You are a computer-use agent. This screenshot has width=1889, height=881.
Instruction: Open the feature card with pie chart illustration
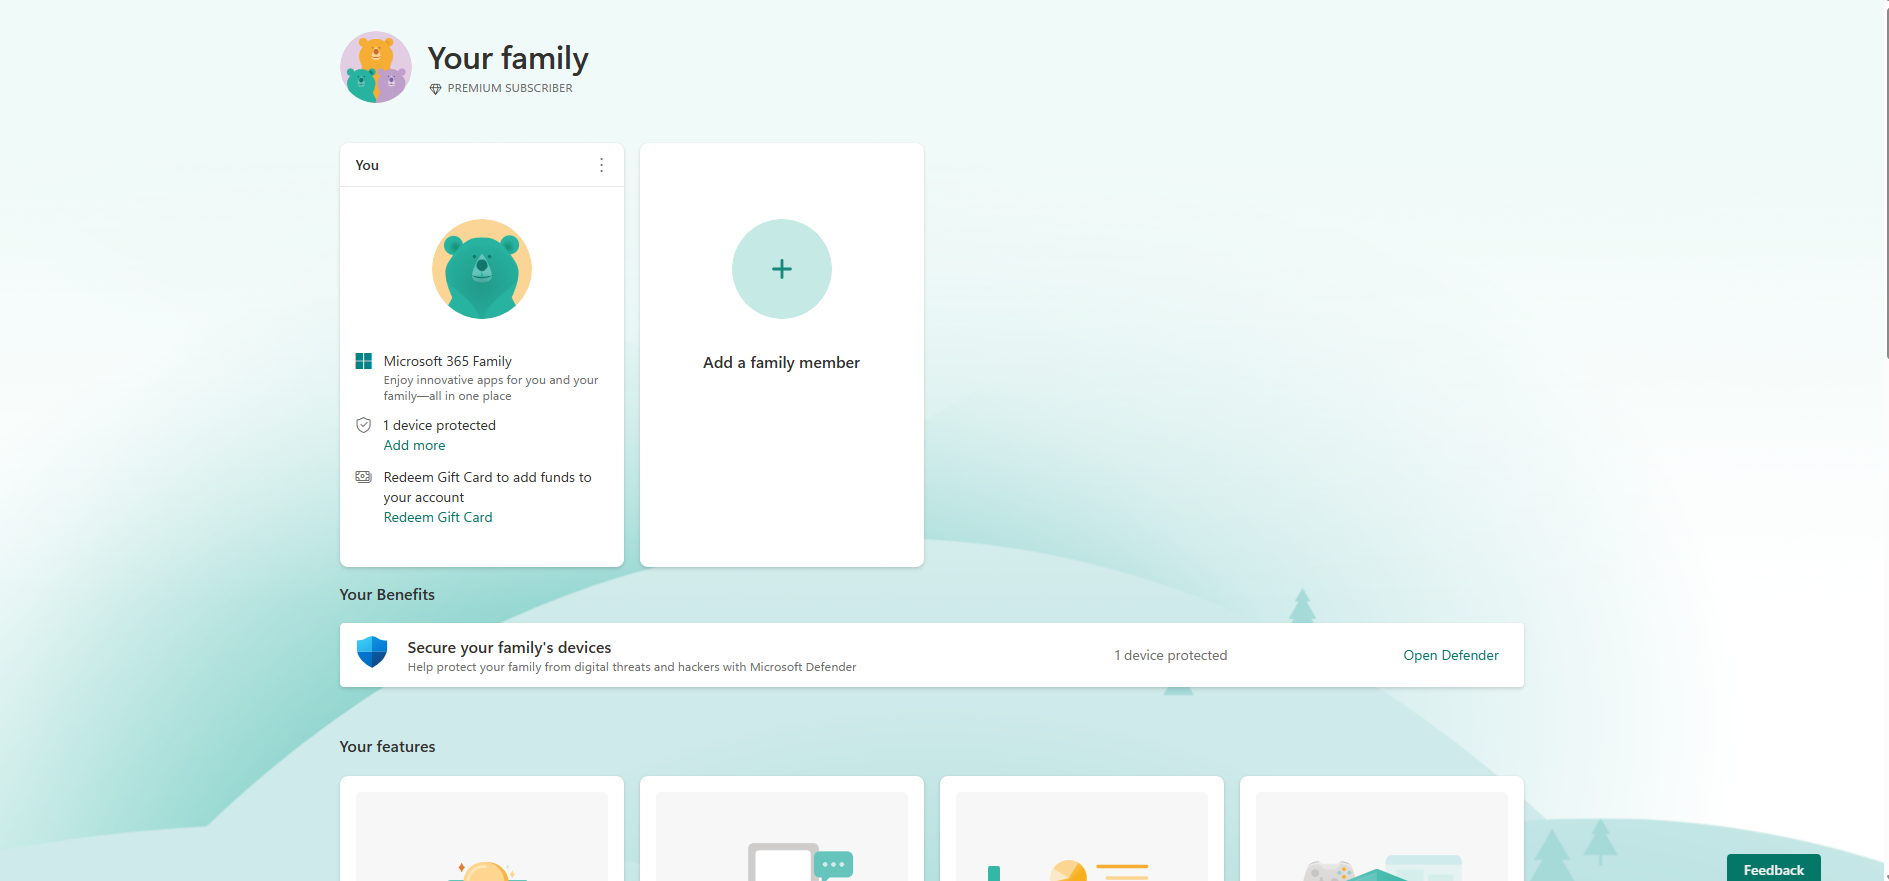[1082, 830]
